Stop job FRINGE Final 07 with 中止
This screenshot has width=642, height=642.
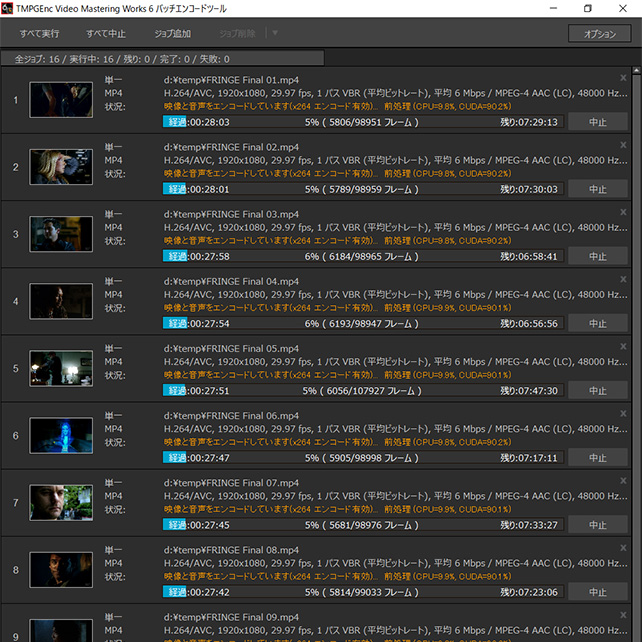click(x=598, y=524)
